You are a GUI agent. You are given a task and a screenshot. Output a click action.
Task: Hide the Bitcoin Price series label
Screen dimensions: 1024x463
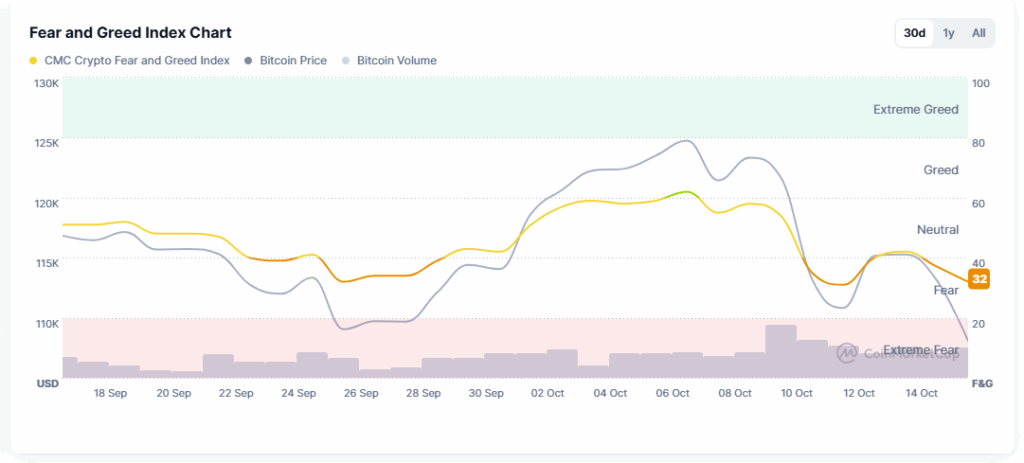tap(293, 60)
